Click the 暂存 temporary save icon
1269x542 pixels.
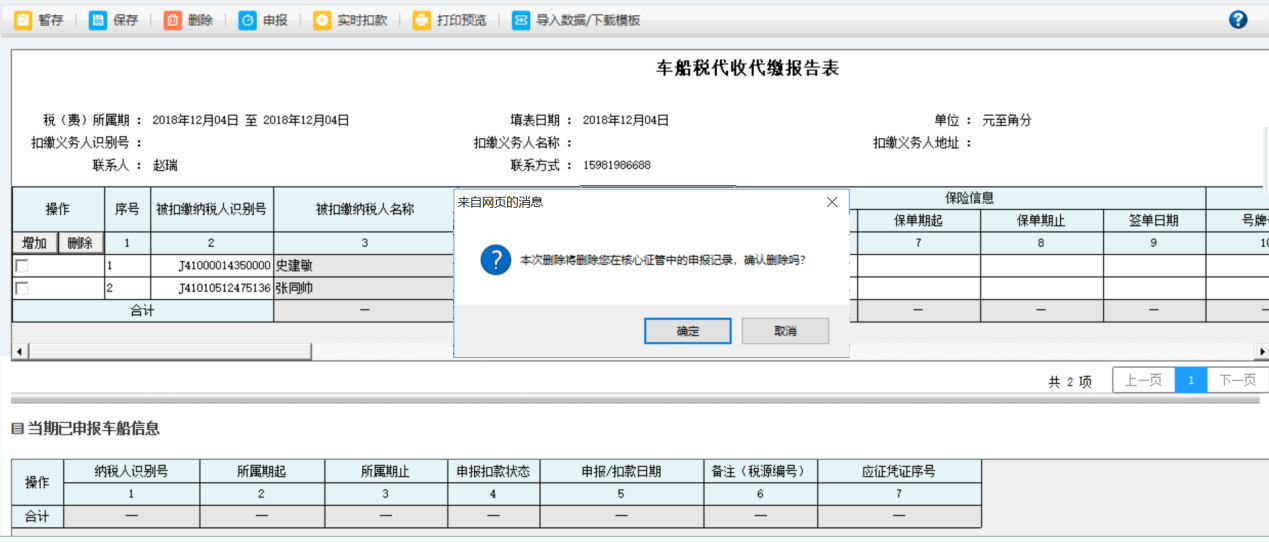click(x=23, y=20)
